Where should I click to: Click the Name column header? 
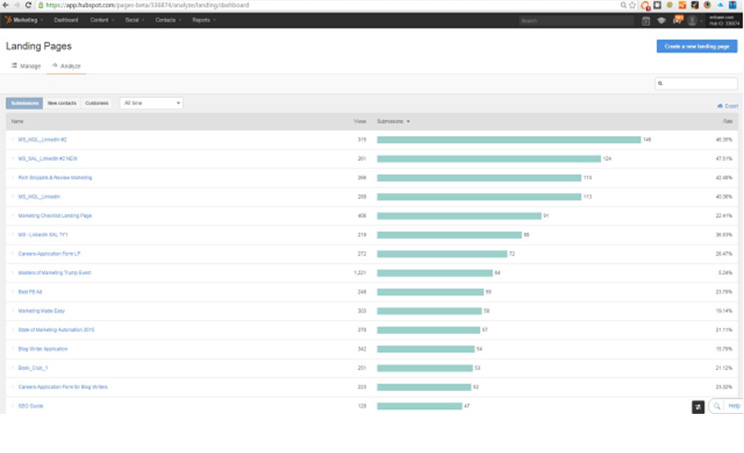[x=17, y=121]
